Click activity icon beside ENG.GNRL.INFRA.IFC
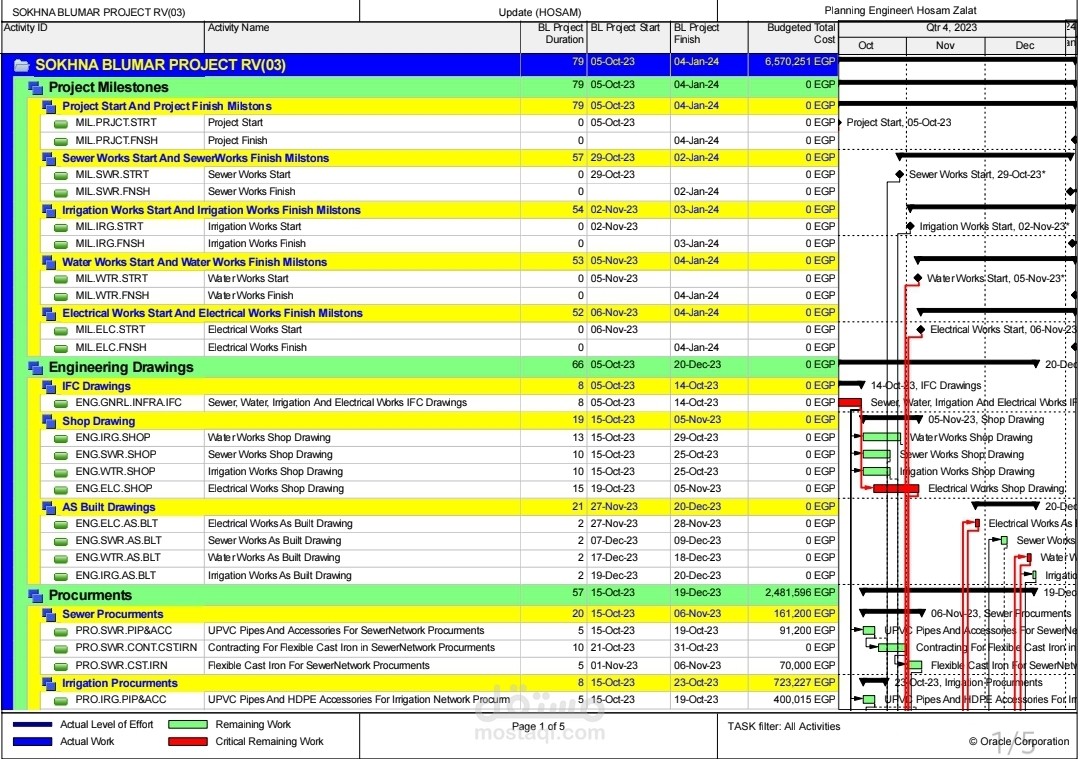The height and width of the screenshot is (759, 1080). (61, 404)
